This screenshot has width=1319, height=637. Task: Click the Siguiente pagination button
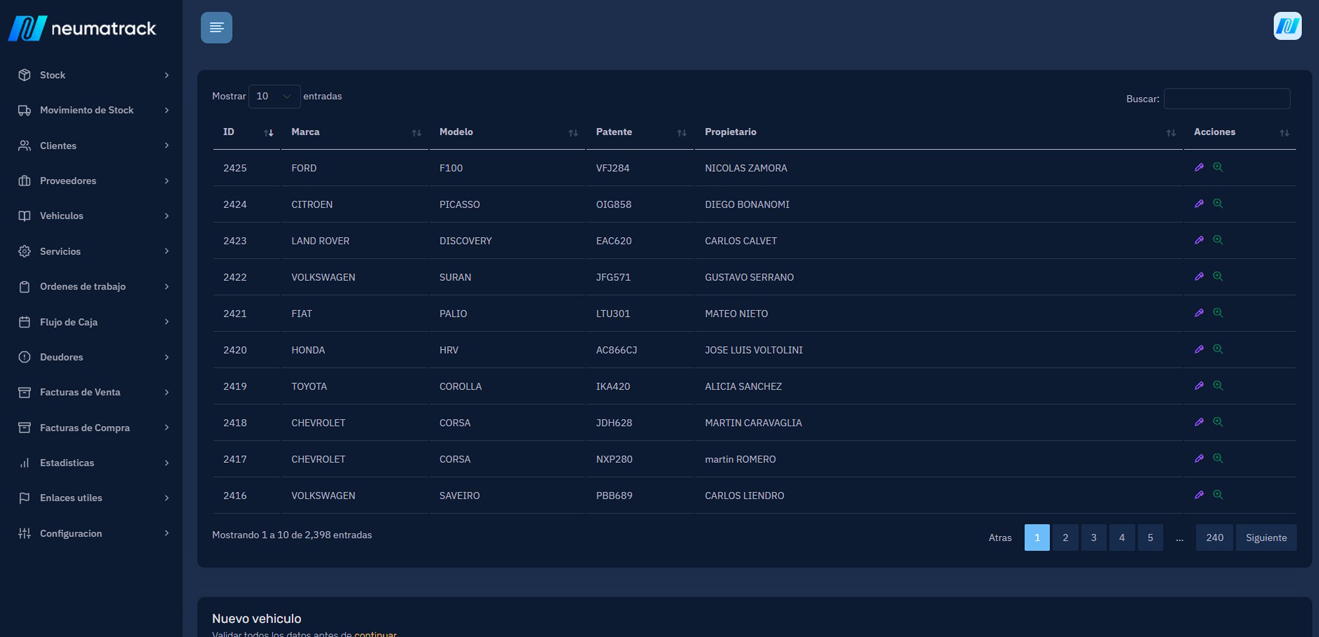coord(1266,538)
